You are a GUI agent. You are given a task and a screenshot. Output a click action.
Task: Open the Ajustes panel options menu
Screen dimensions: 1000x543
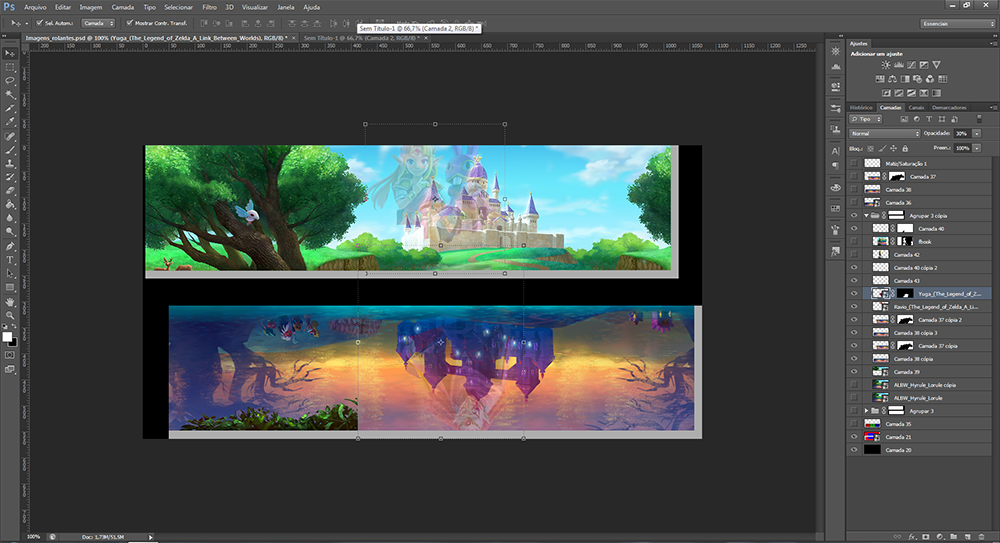click(992, 43)
